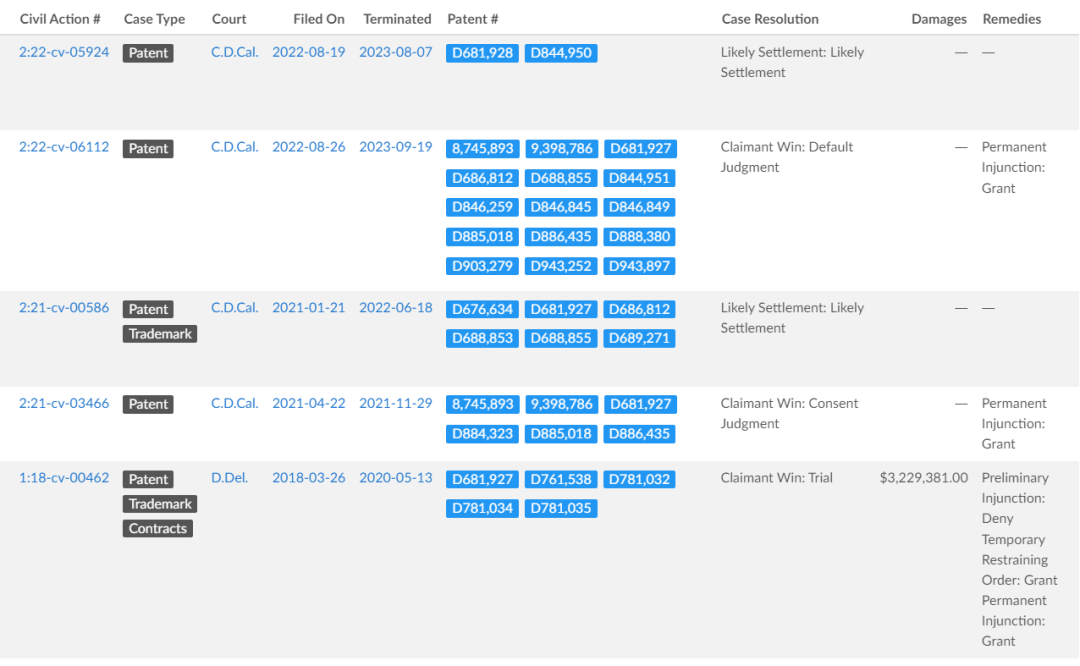Sort by the Terminated column header
The image size is (1080, 666).
click(397, 19)
